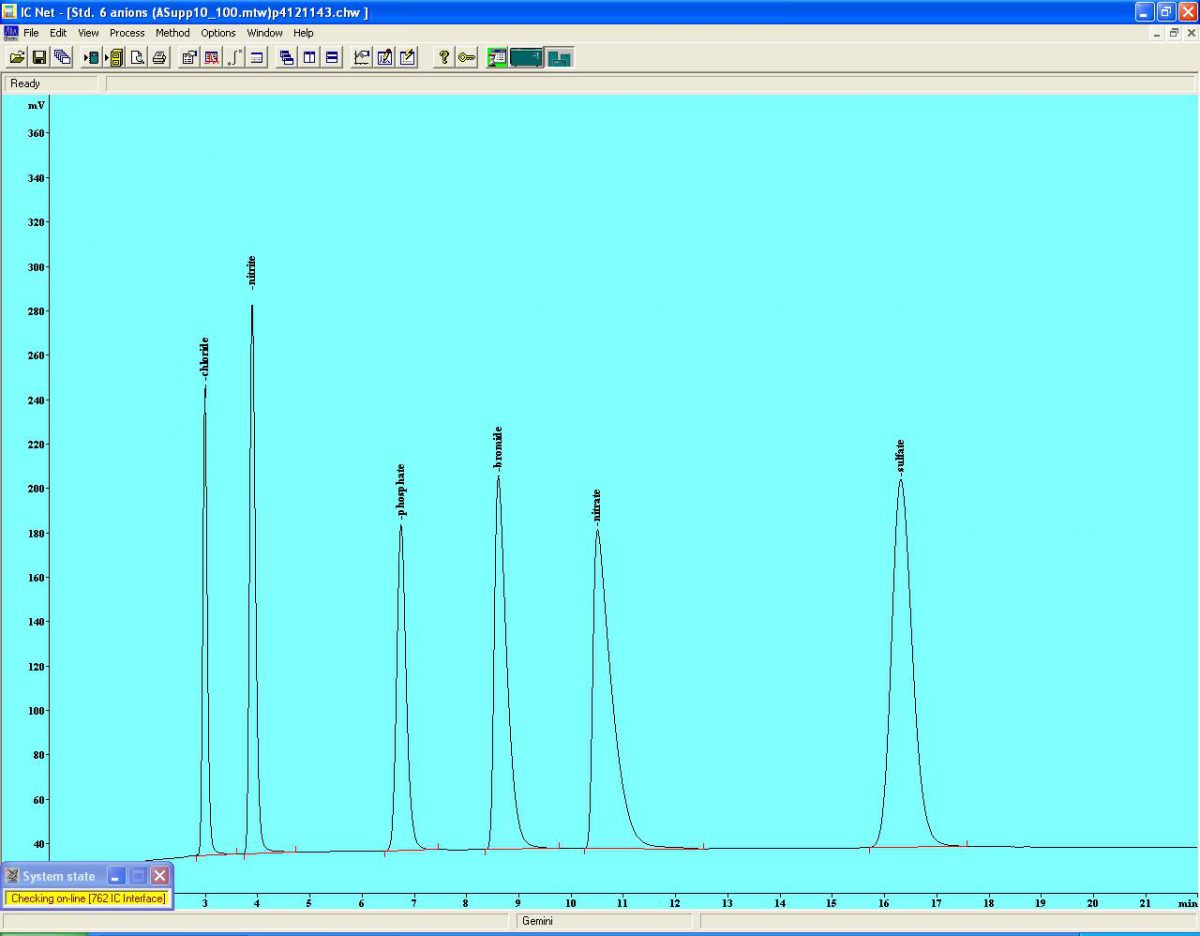Click the mV axis unit label
The height and width of the screenshot is (936, 1200).
[36, 105]
